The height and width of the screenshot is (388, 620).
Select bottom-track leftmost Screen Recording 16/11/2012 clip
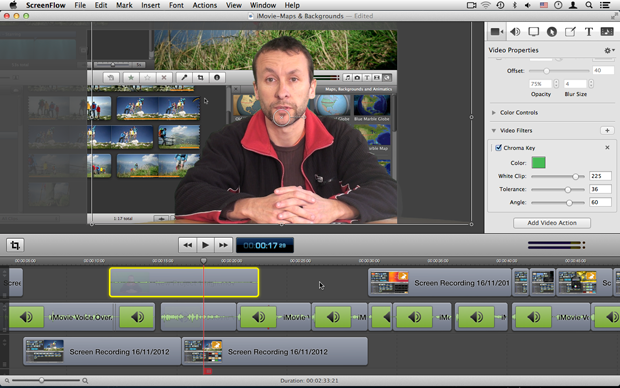pyautogui.click(x=102, y=351)
